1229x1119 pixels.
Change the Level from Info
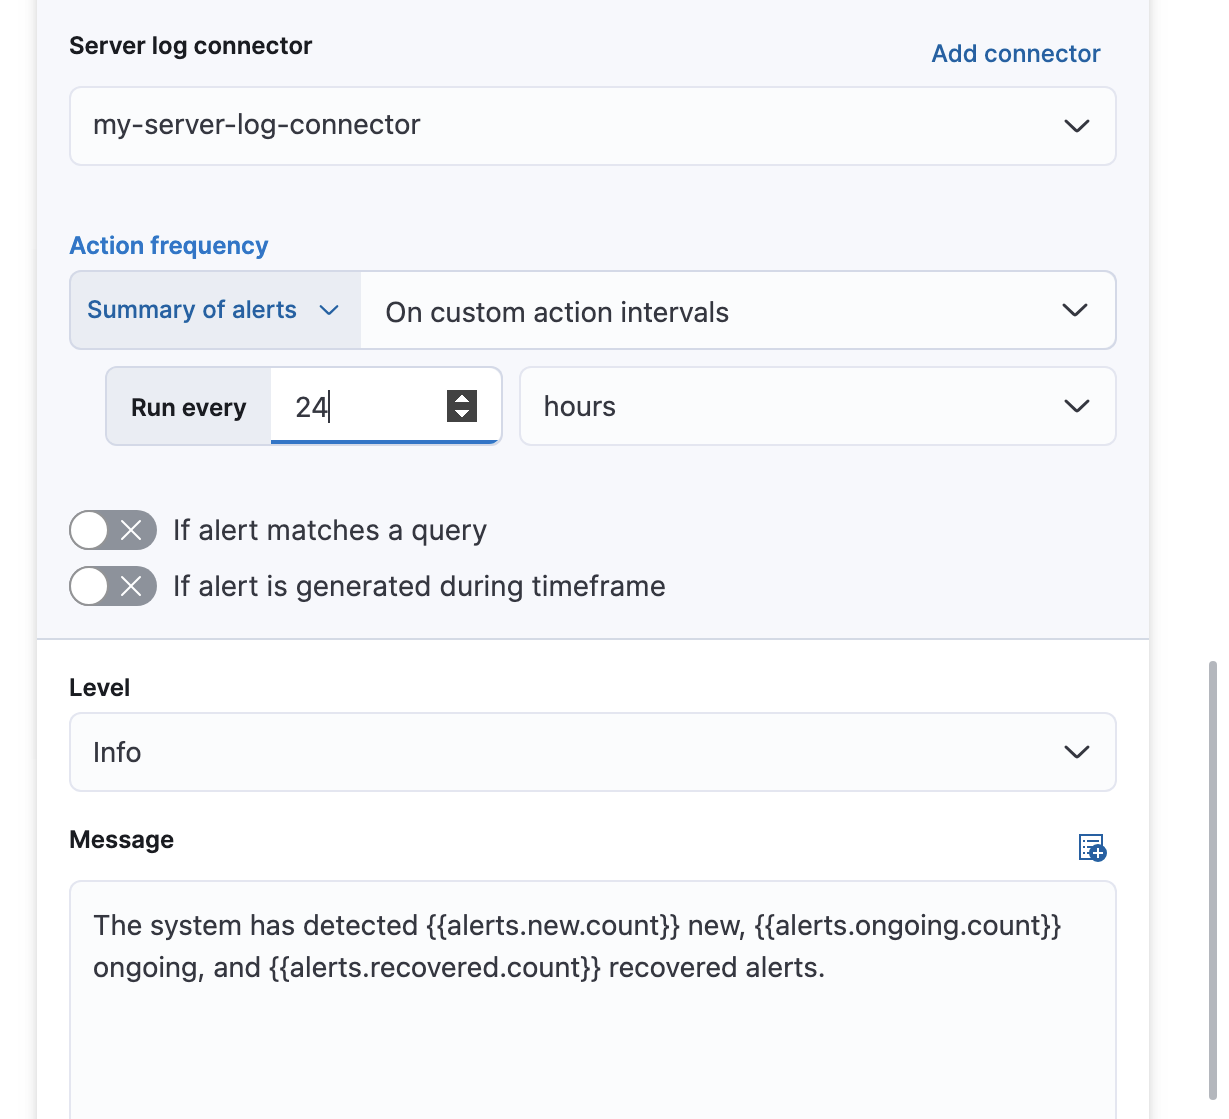coord(592,752)
